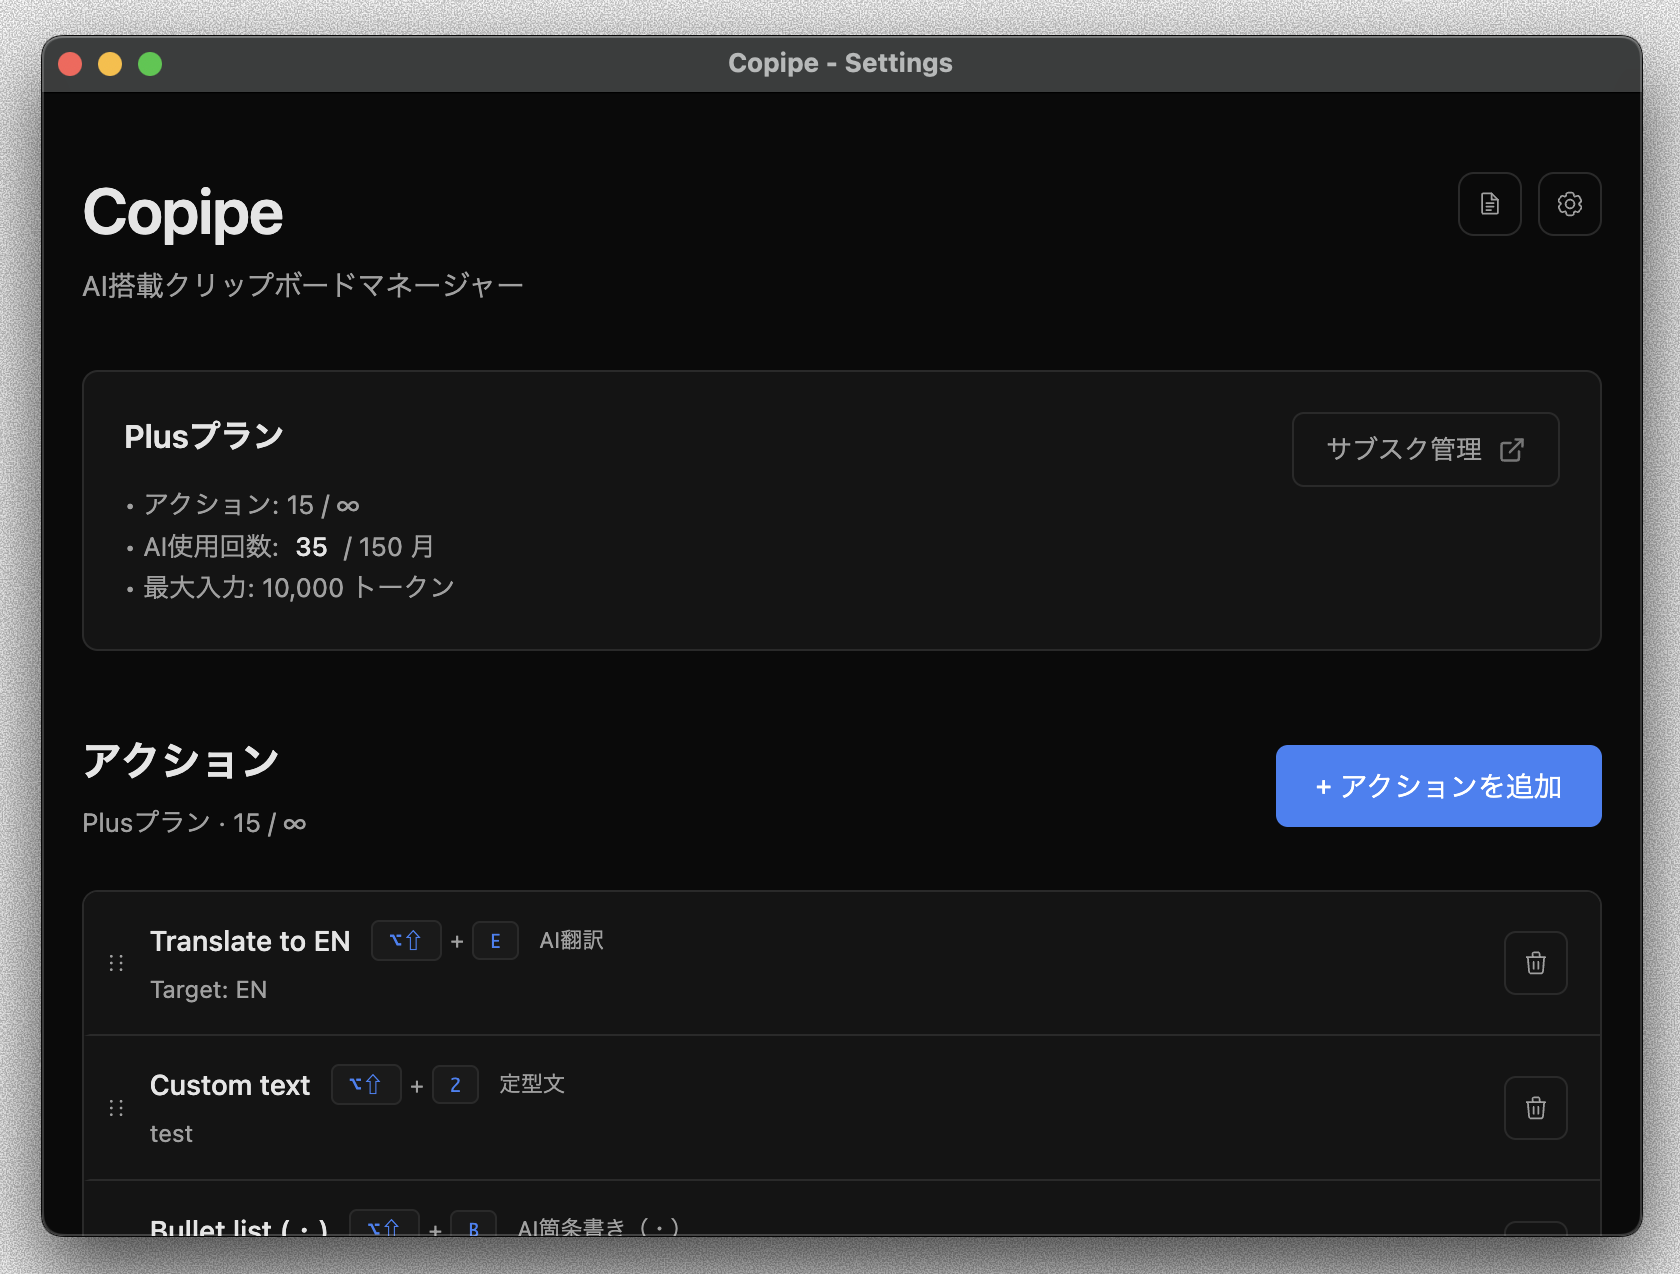Image resolution: width=1680 pixels, height=1274 pixels.
Task: Click the drag handle beside Custom text
Action: (x=116, y=1108)
